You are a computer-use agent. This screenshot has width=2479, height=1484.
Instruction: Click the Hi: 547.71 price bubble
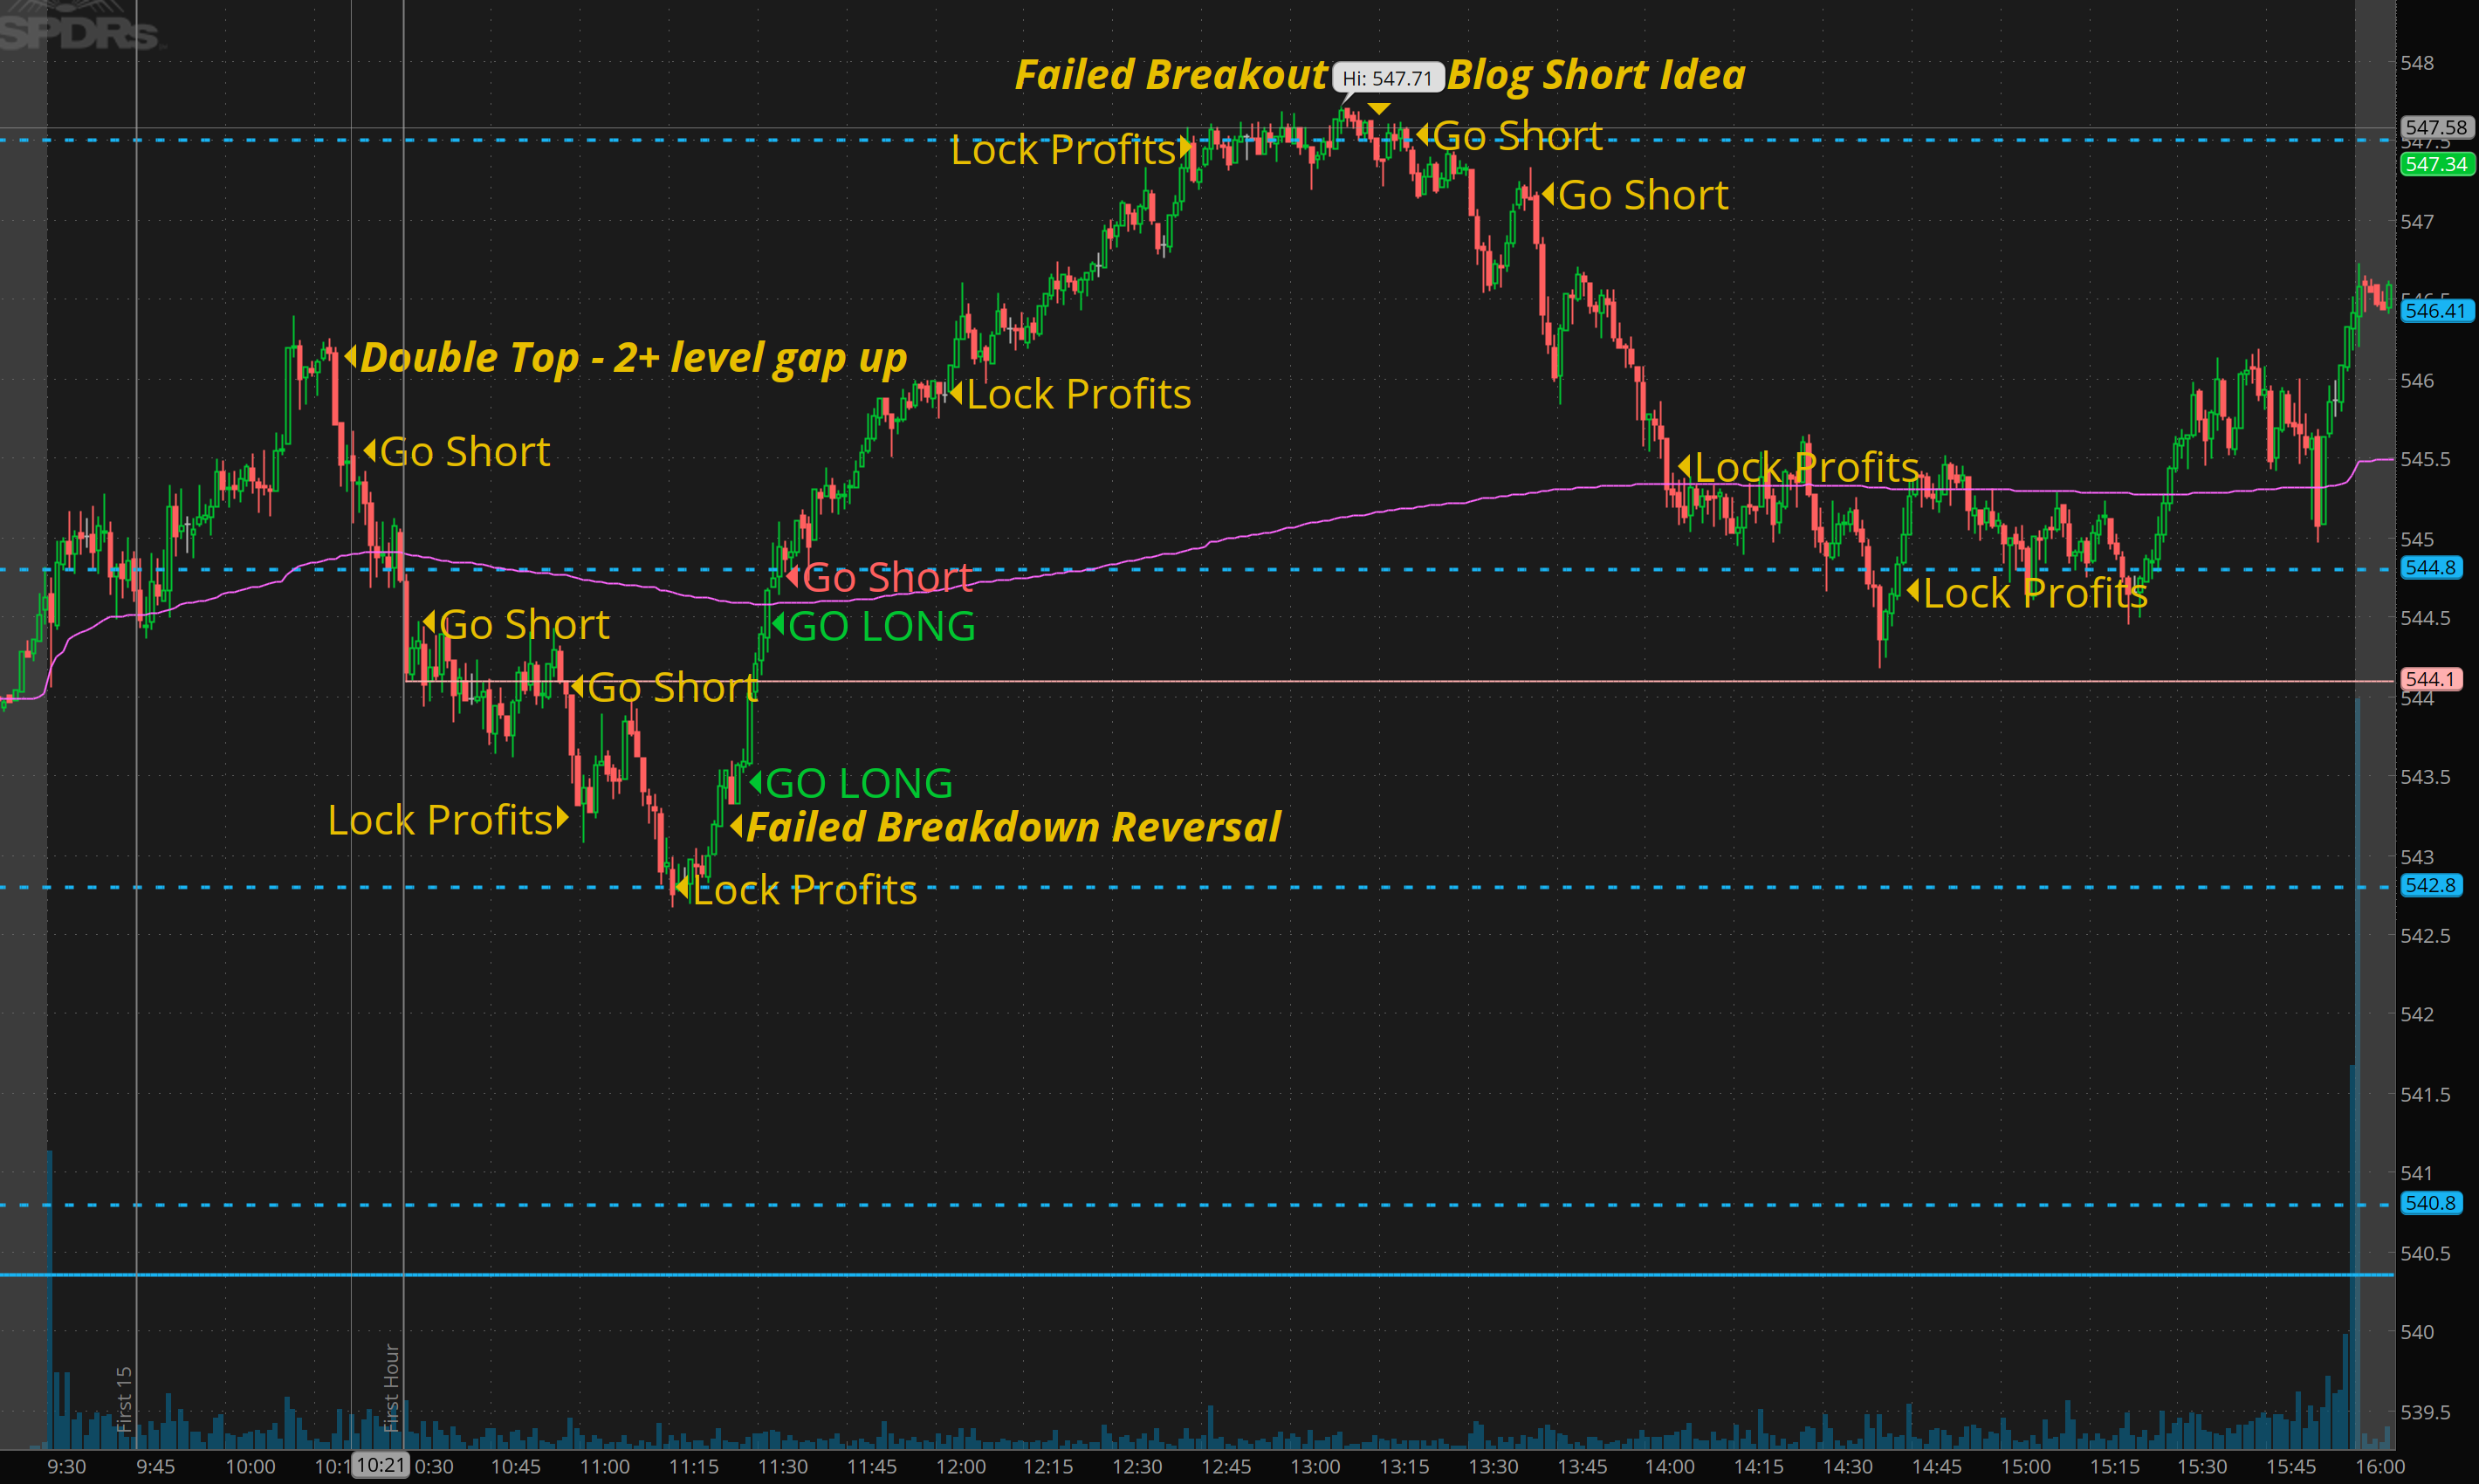tap(1387, 78)
